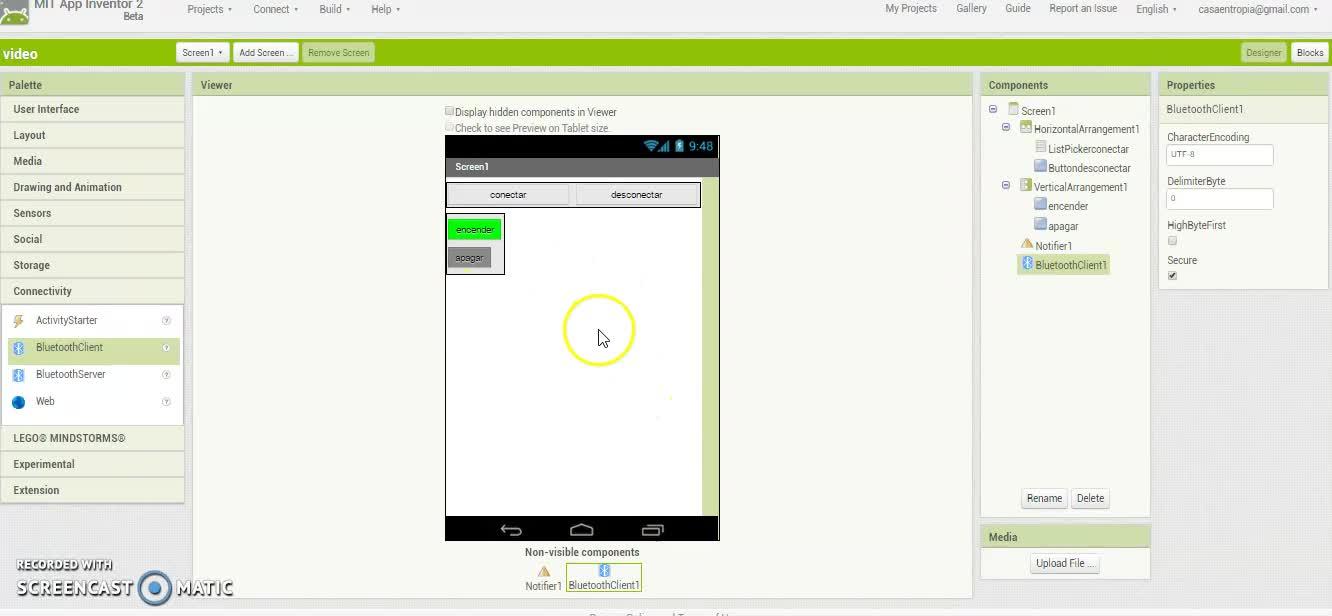Select the conectar list picker in viewer
The height and width of the screenshot is (616, 1332).
pyautogui.click(x=508, y=195)
